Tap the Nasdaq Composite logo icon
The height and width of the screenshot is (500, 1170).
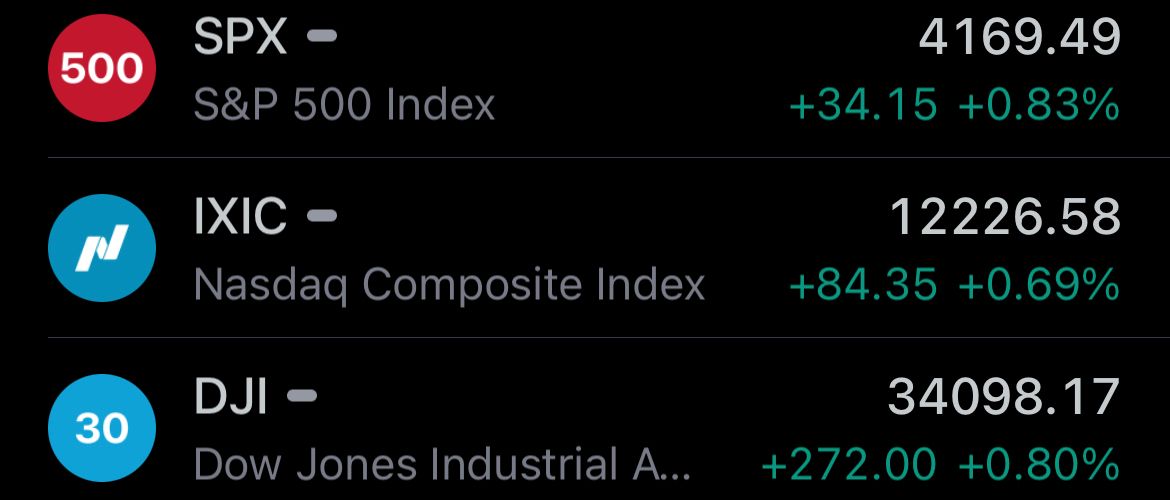(x=101, y=248)
